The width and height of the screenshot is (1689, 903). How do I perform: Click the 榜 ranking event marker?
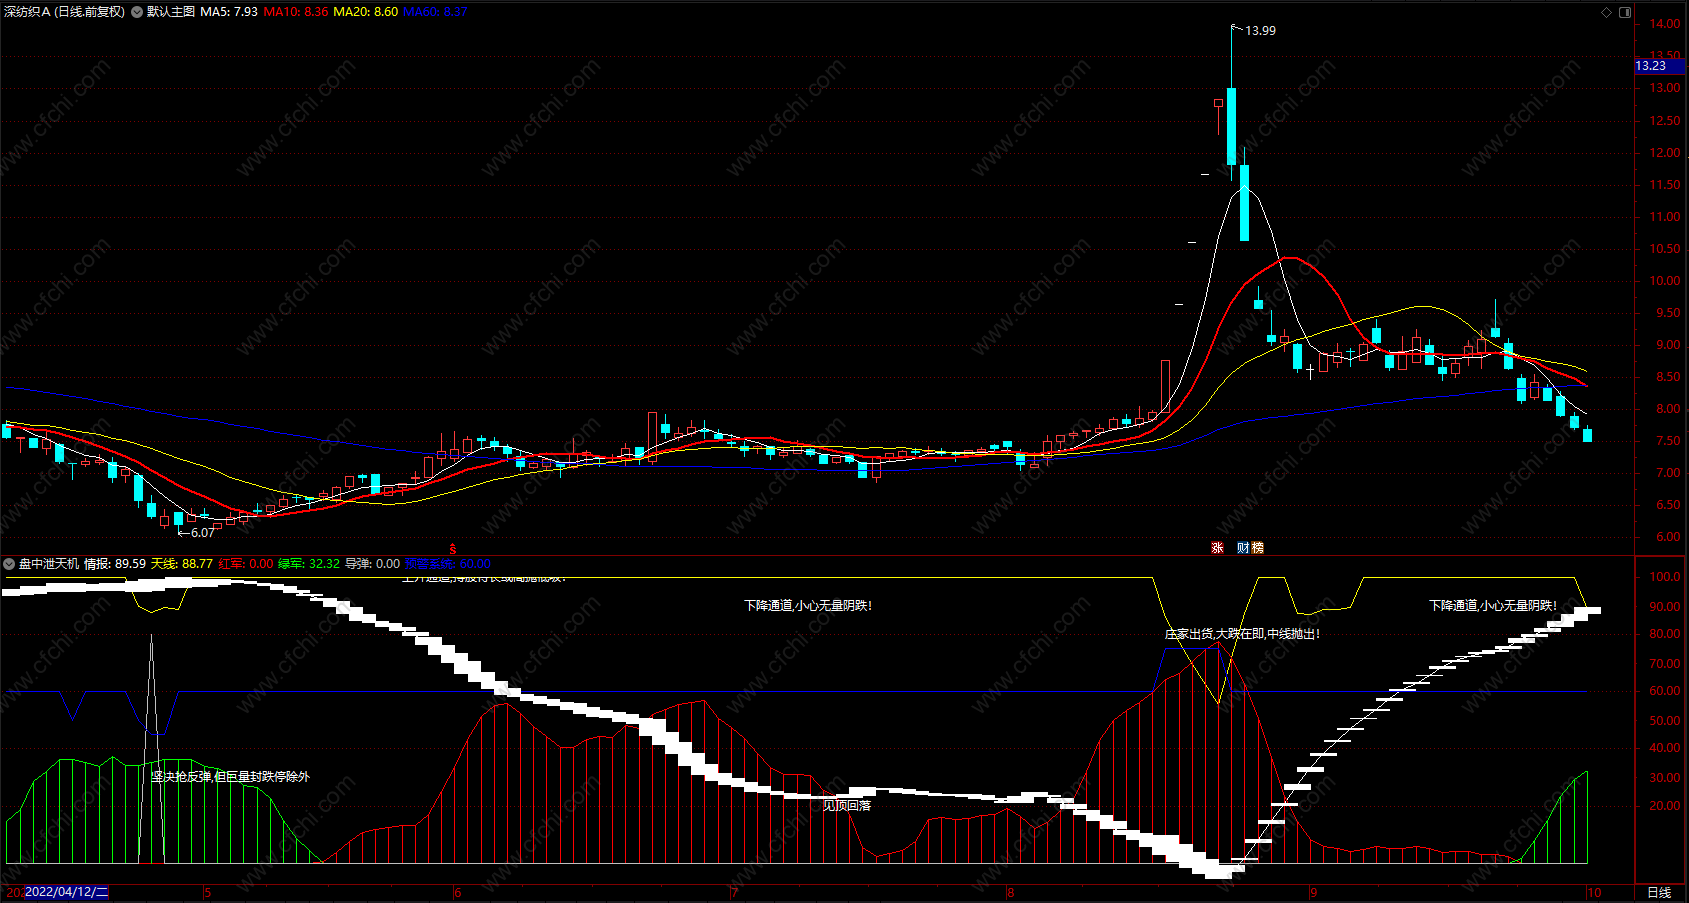(x=1257, y=548)
